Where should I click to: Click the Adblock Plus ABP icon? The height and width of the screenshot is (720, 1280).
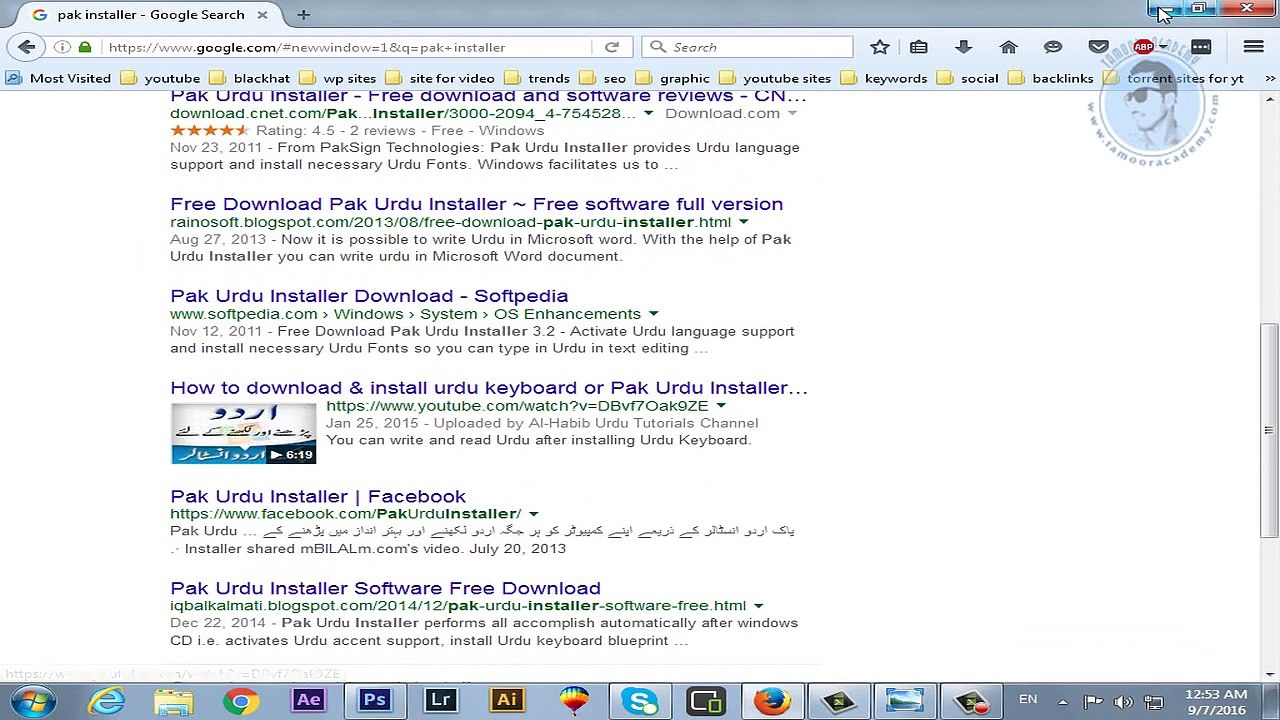tap(1143, 47)
